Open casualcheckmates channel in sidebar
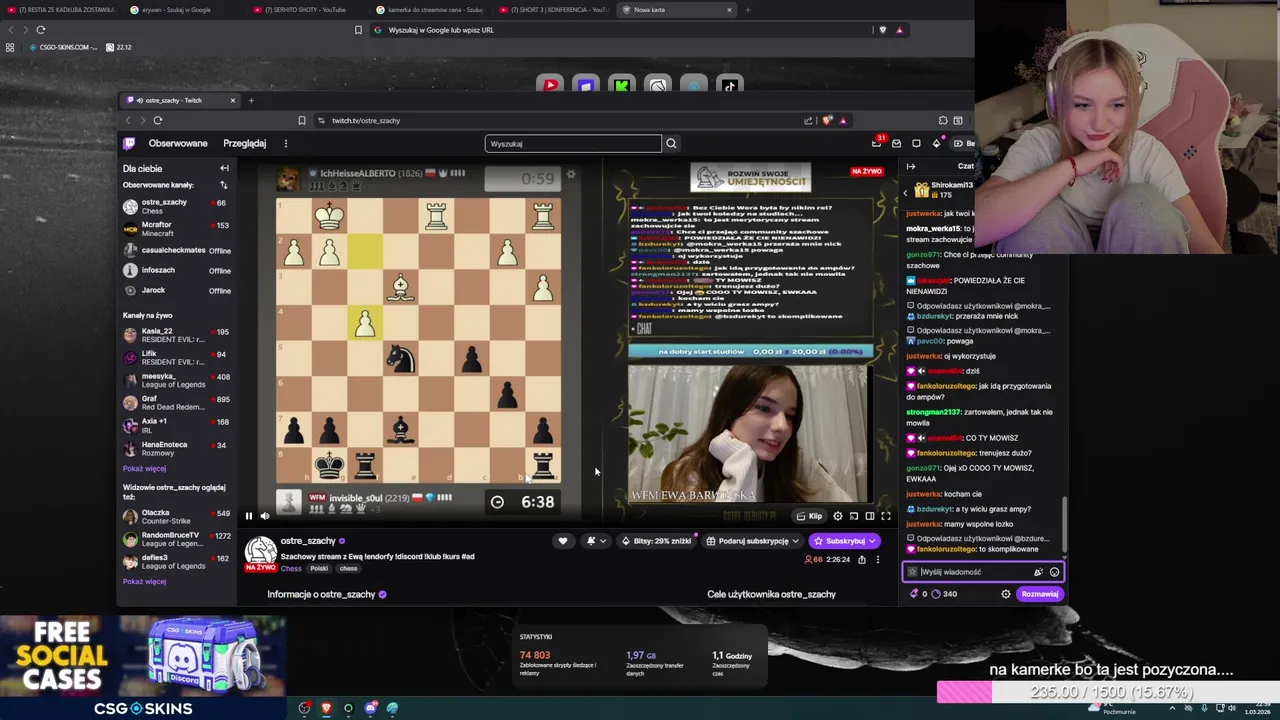 (x=176, y=250)
